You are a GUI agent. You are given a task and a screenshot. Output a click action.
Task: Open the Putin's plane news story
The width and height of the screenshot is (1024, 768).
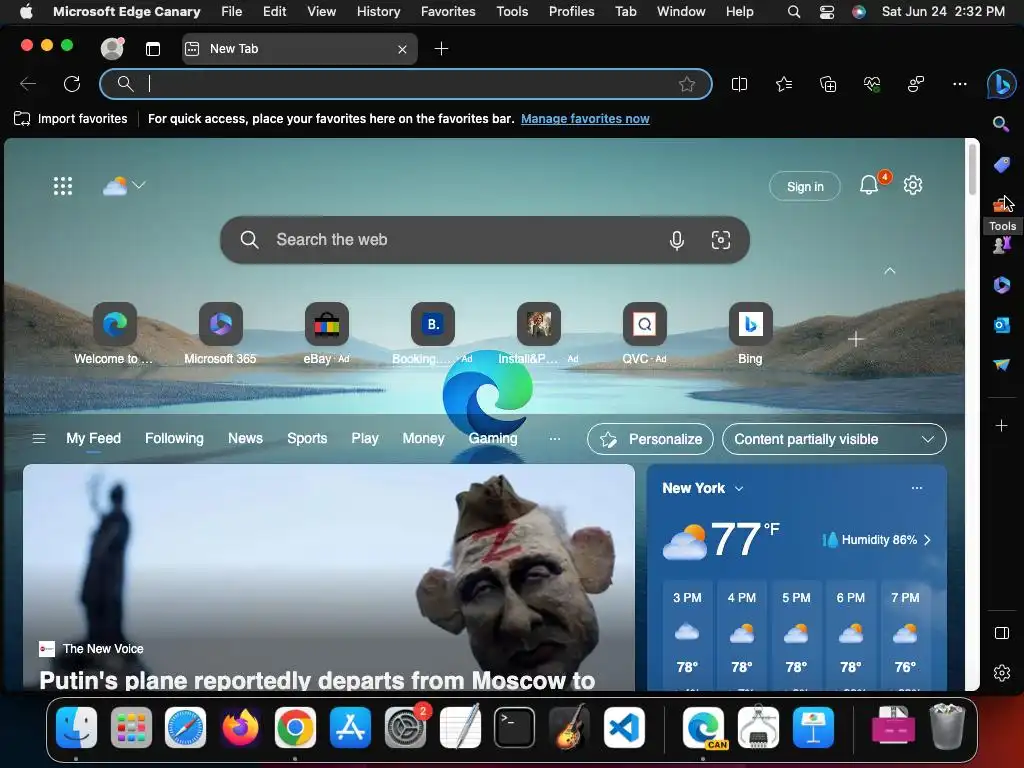pyautogui.click(x=317, y=680)
